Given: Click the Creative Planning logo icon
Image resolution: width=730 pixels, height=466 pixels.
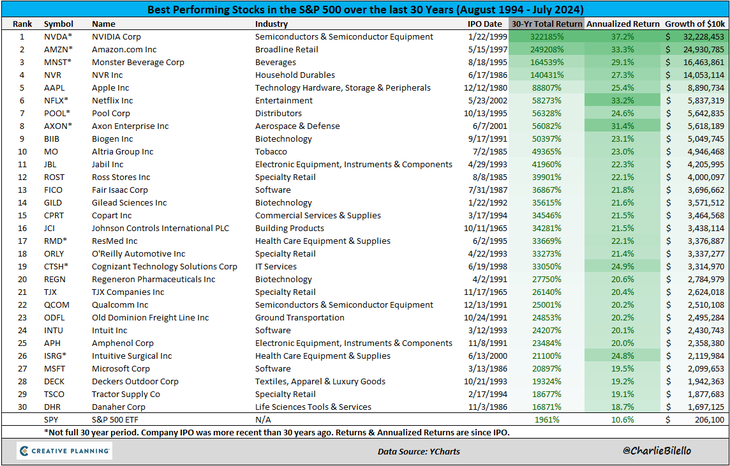Looking at the screenshot, I should (x=15, y=450).
